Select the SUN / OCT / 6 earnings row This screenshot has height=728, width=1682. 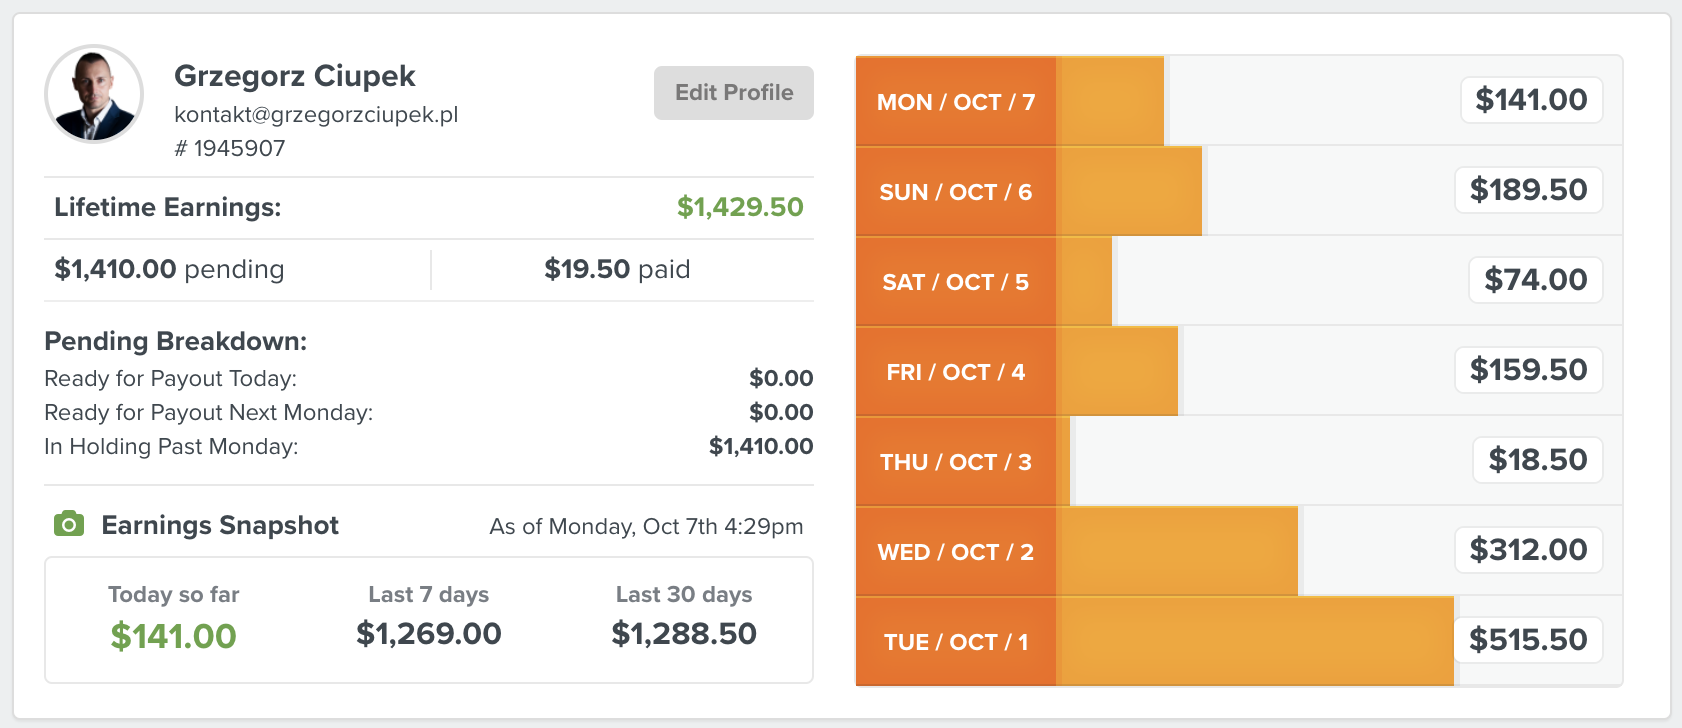pos(1239,191)
